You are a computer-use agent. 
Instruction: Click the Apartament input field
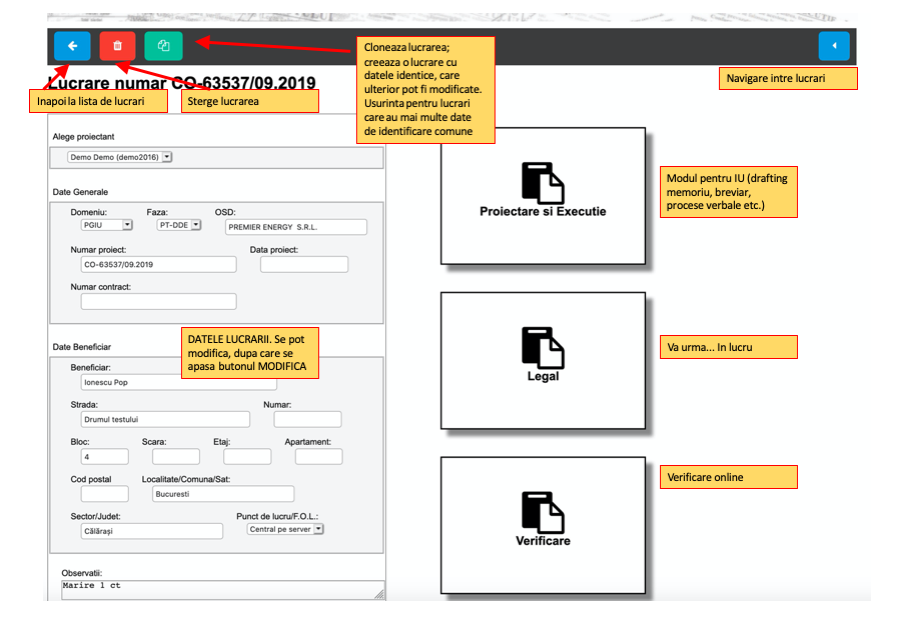pos(319,457)
